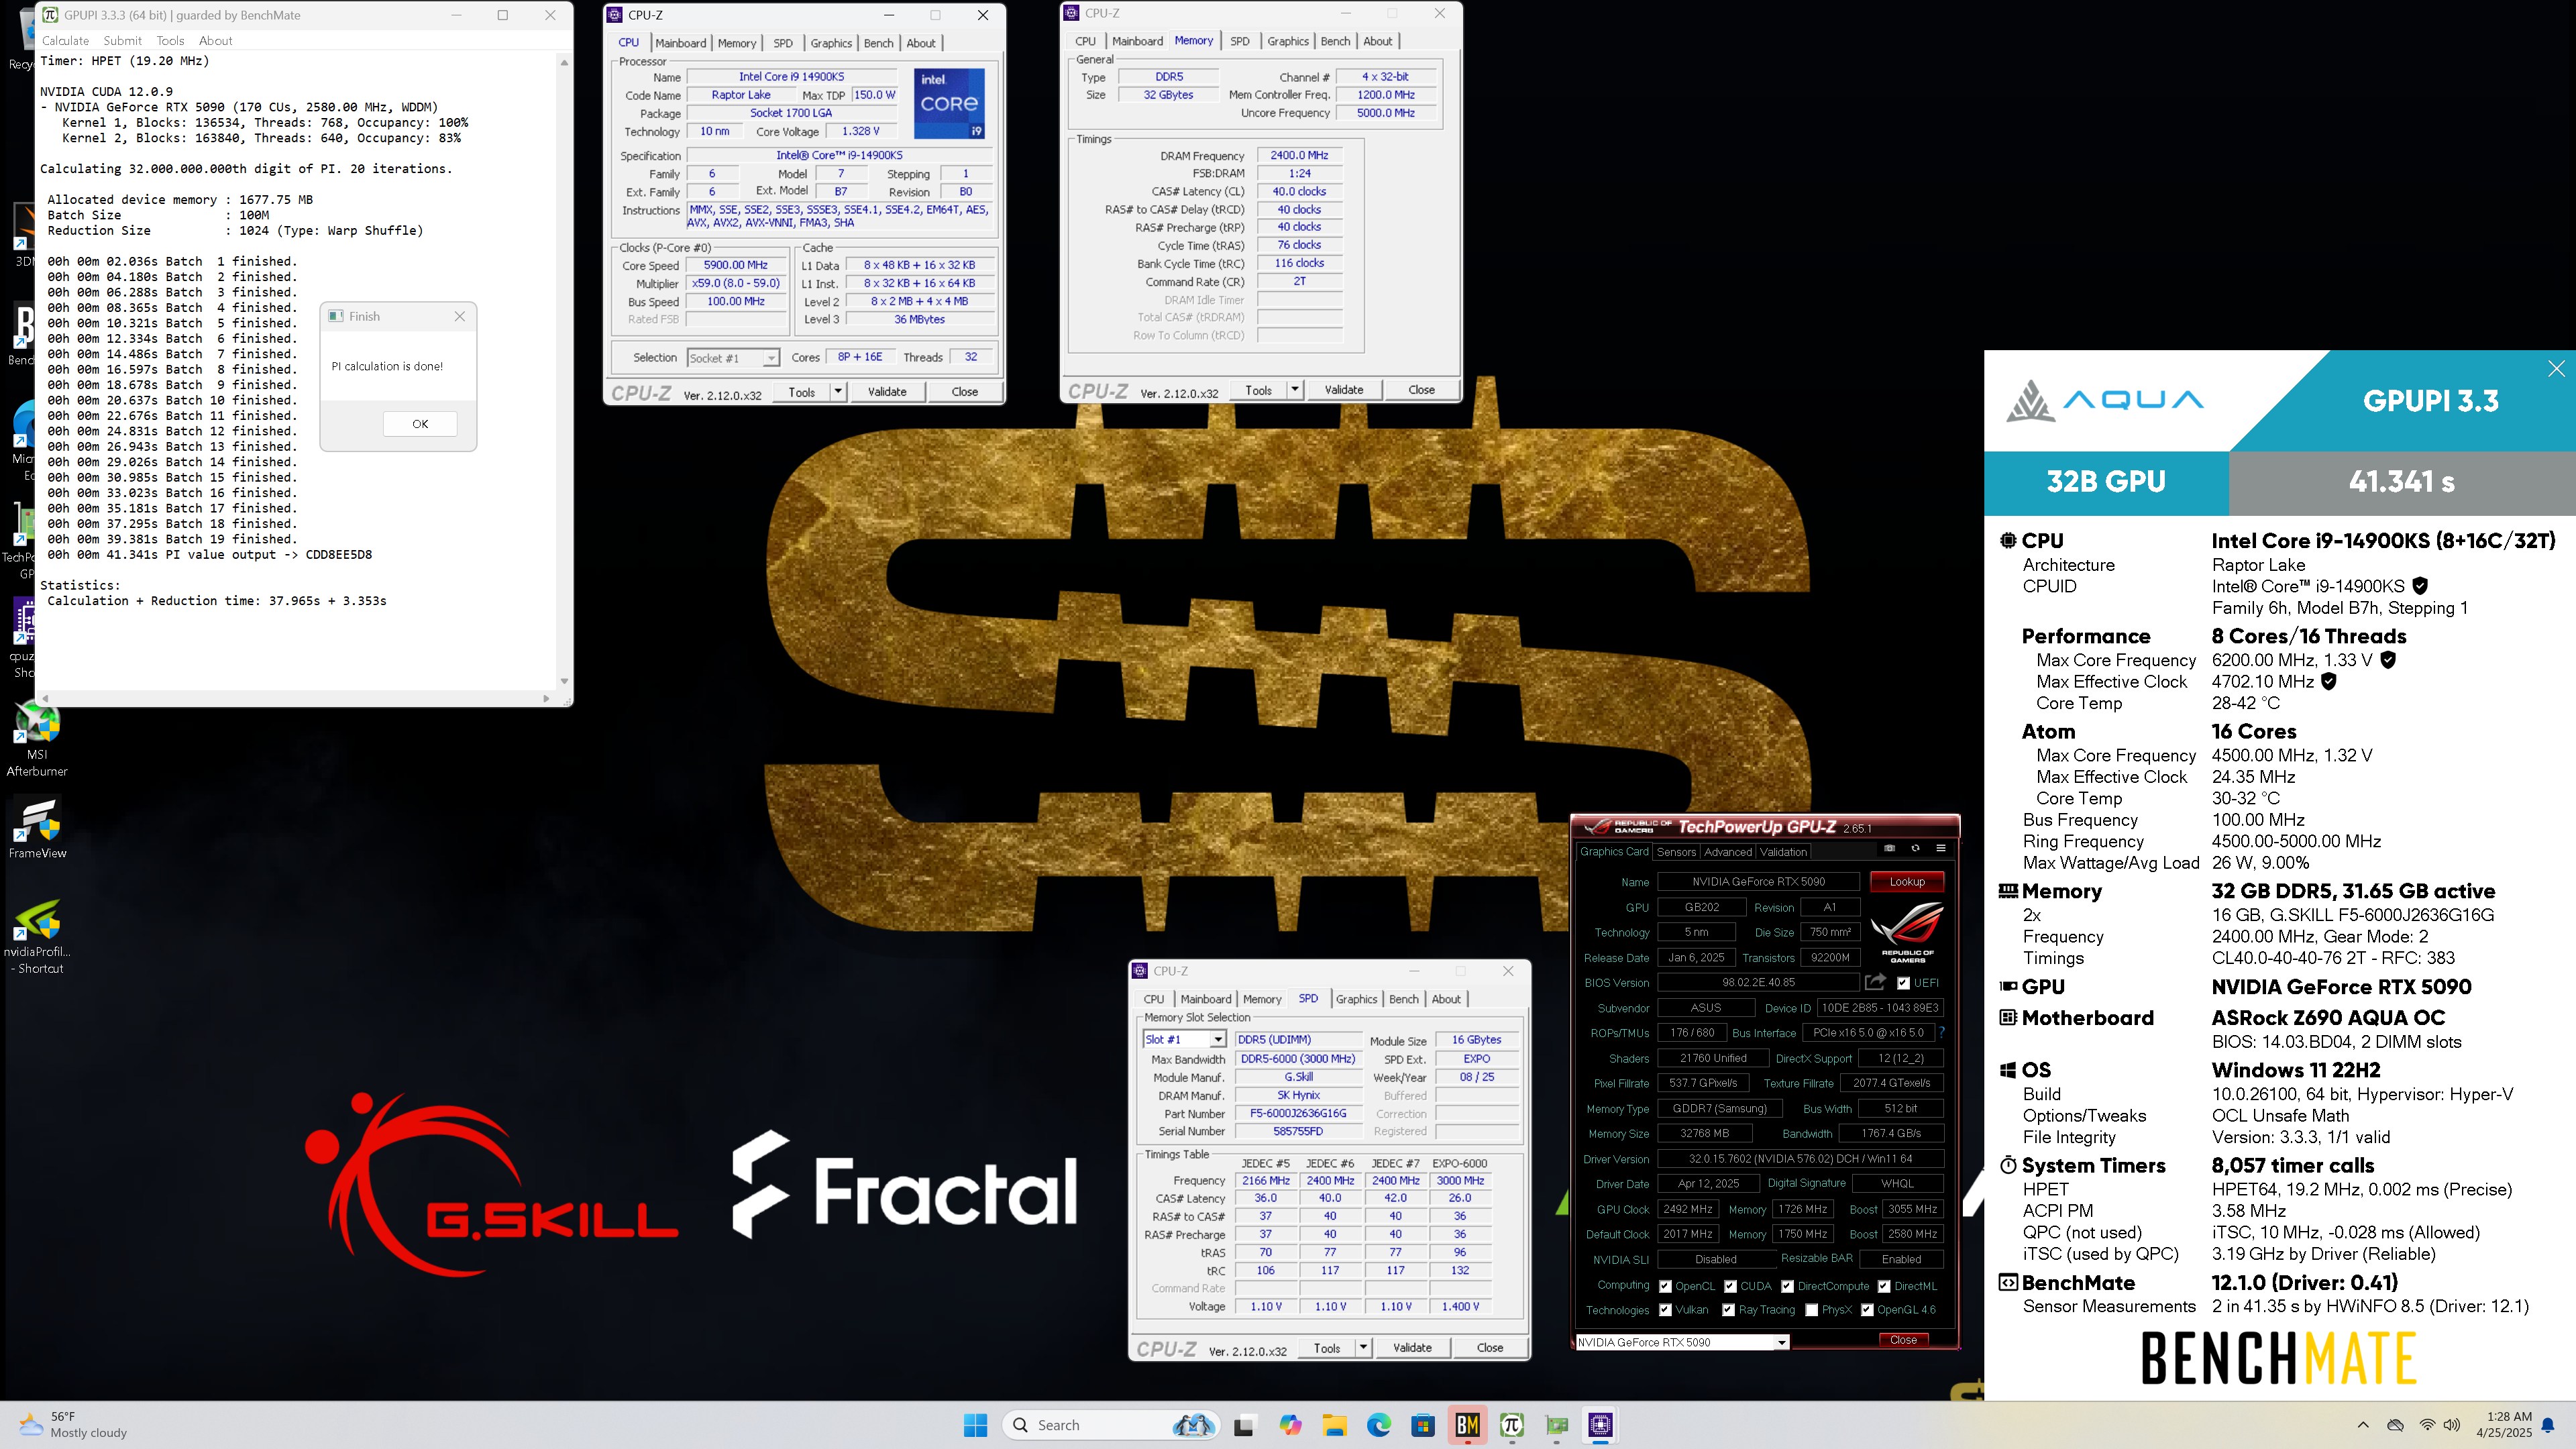The height and width of the screenshot is (1449, 2576).
Task: Expand Tools dropdown arrow in CPU-Z CPU window
Action: click(838, 391)
